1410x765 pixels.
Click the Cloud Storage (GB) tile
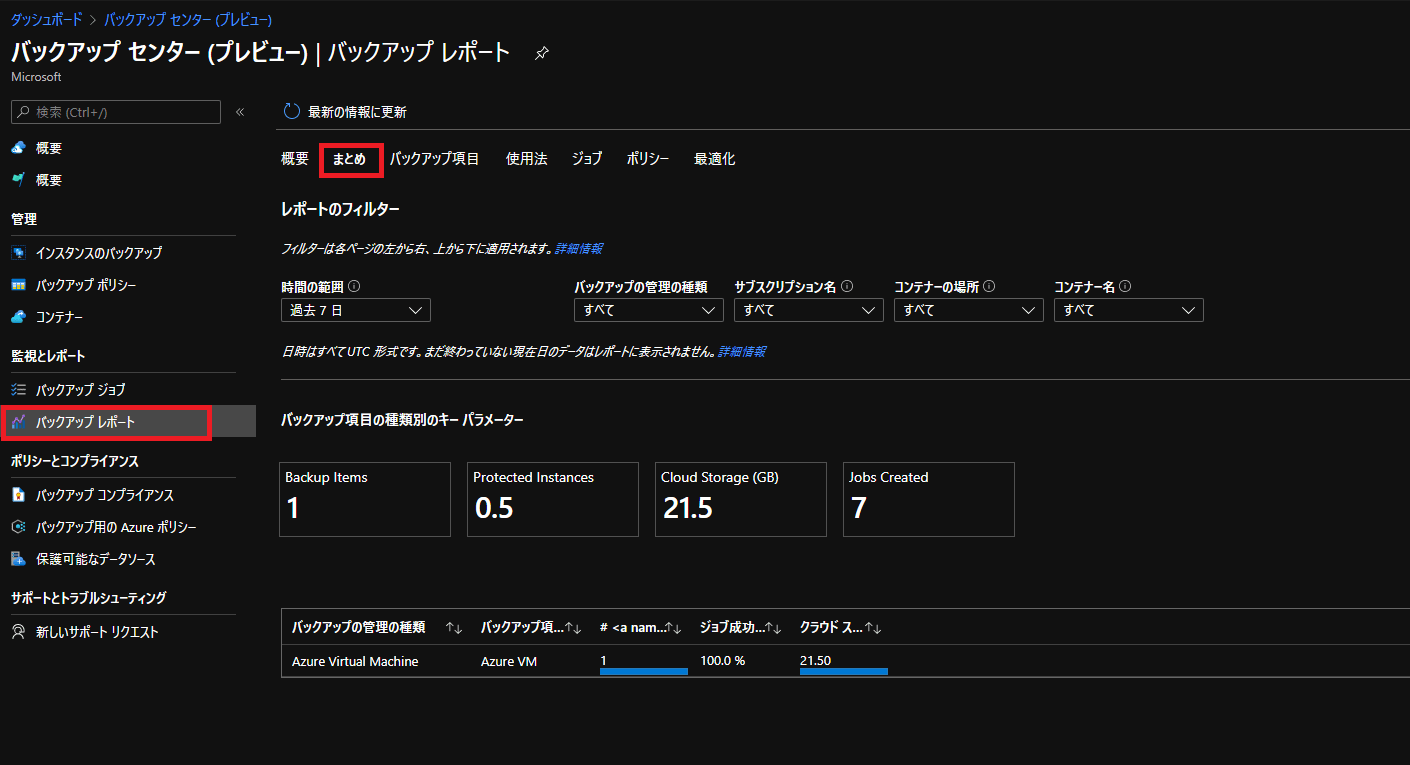point(741,499)
